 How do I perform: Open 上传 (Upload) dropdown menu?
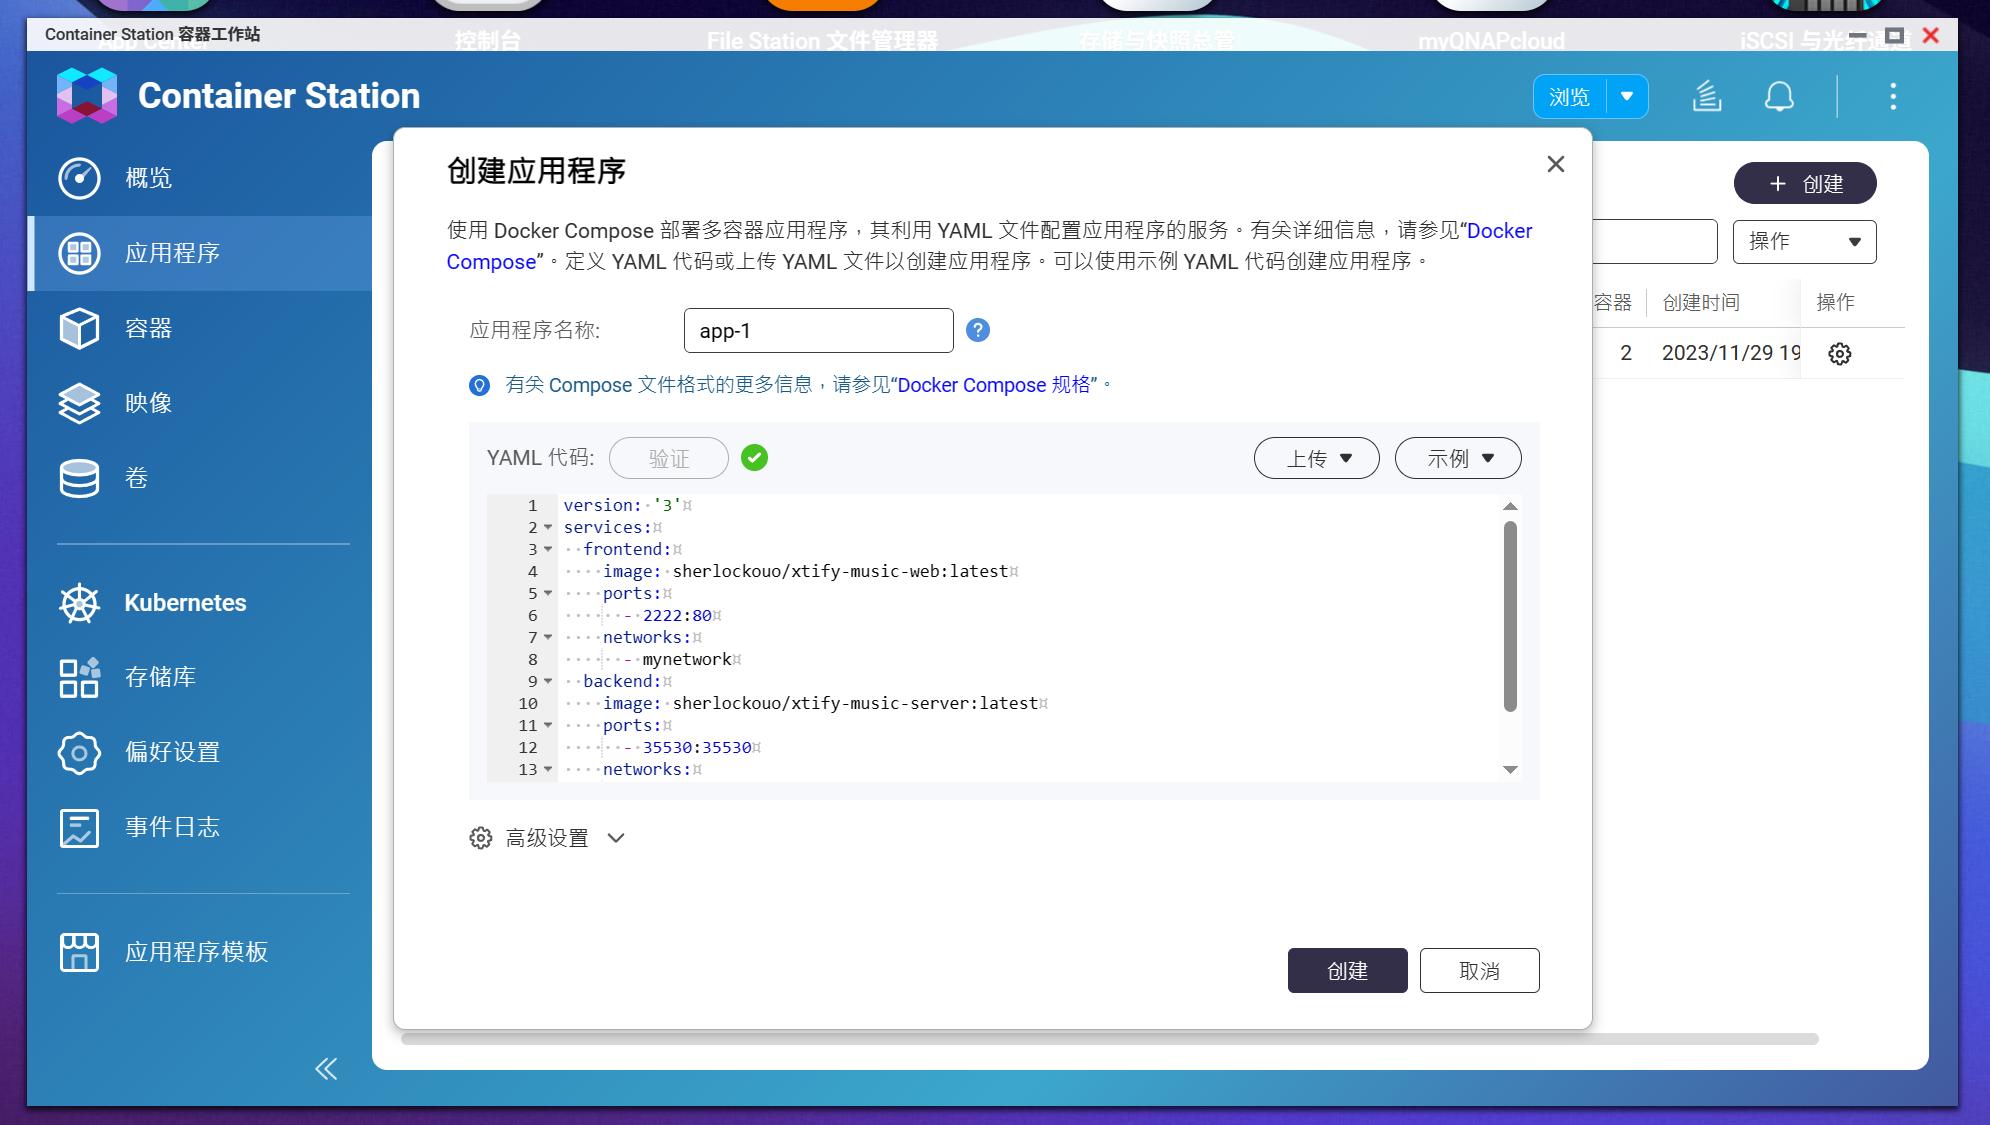[x=1313, y=458]
